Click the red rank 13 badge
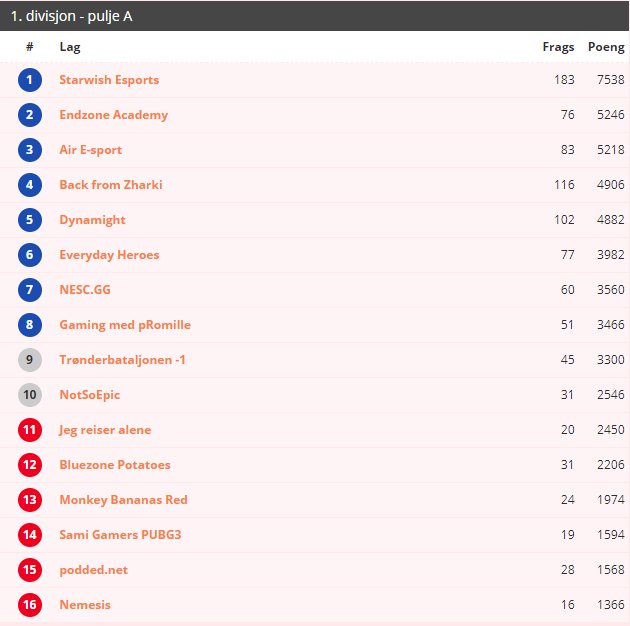The image size is (630, 626). point(30,500)
